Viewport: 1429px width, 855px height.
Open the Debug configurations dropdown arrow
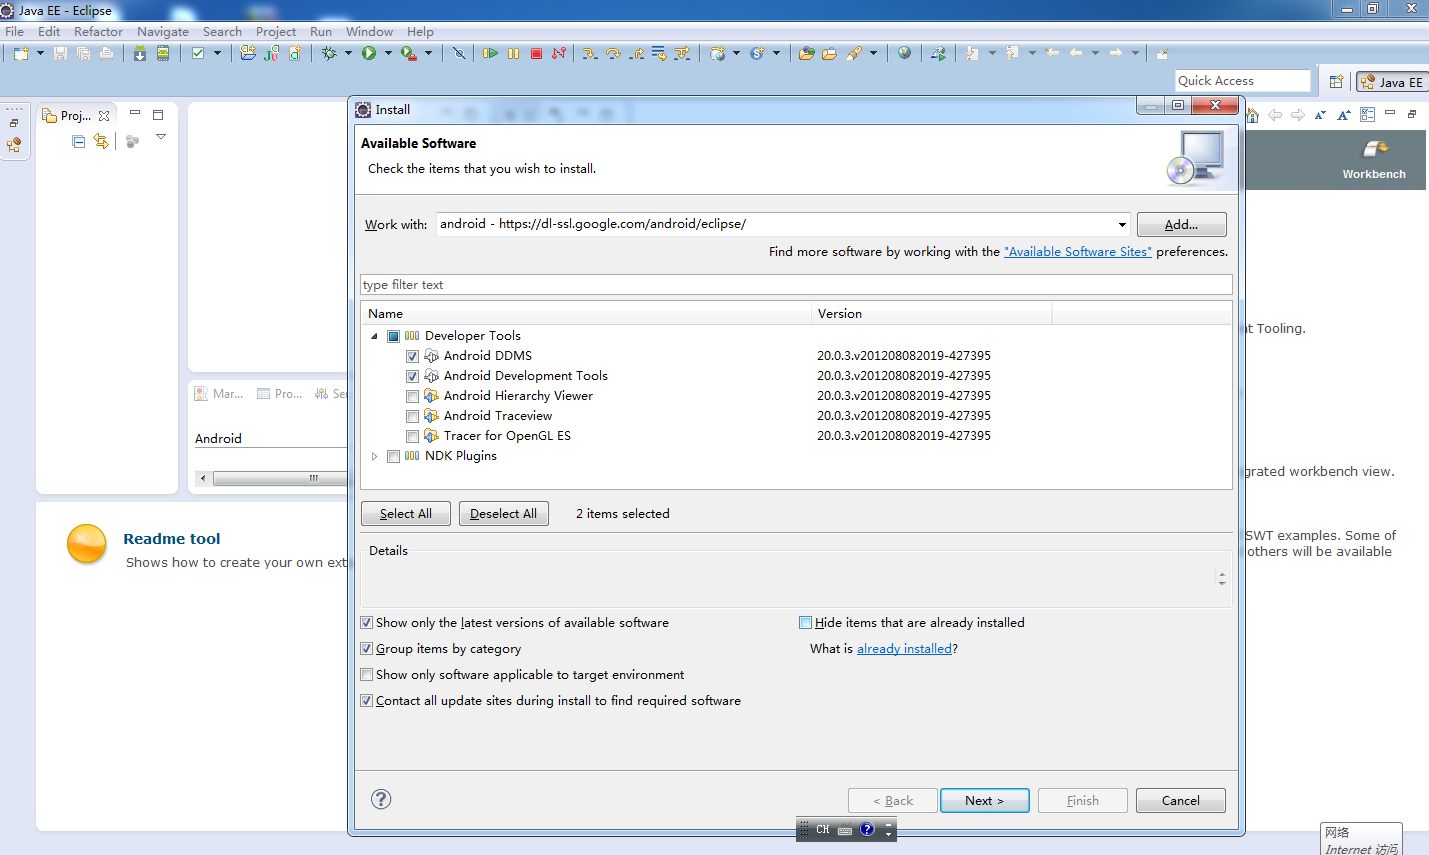348,53
